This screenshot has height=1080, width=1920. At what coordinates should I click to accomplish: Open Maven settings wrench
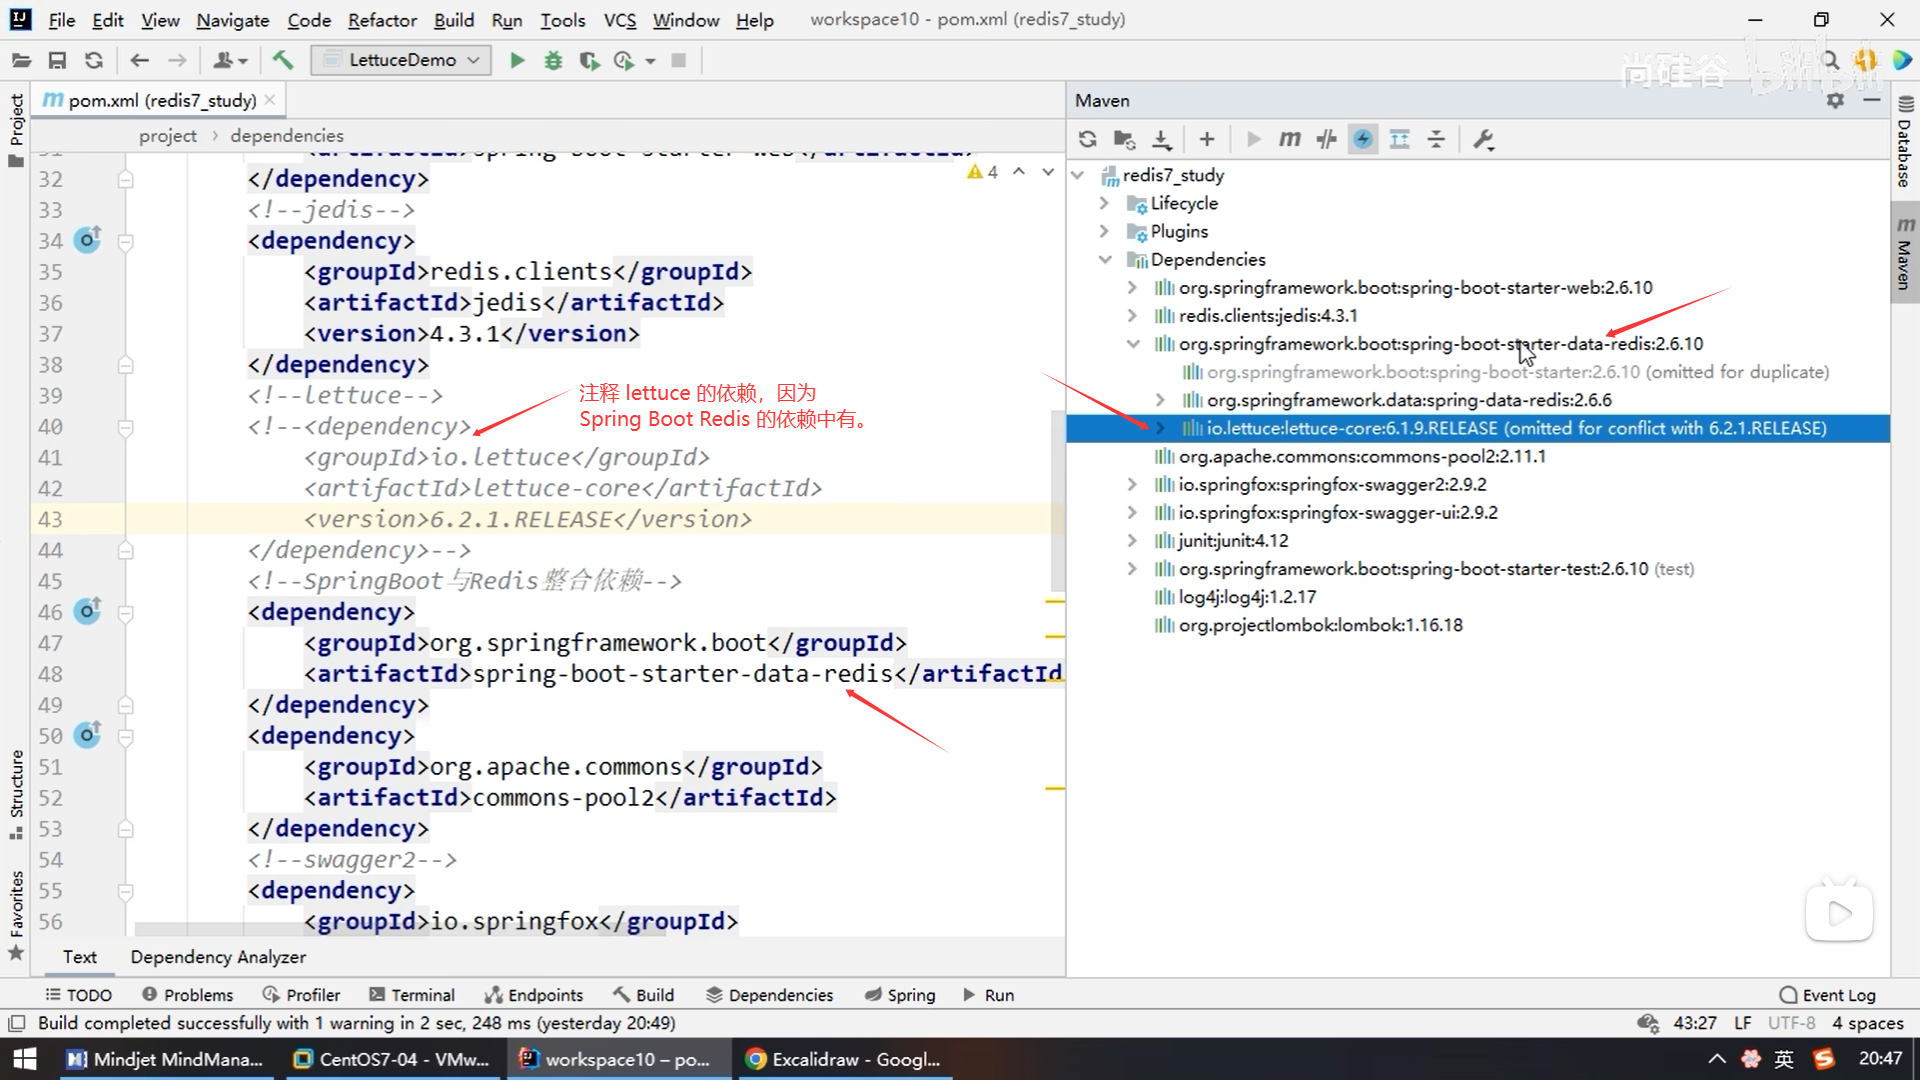1484,139
